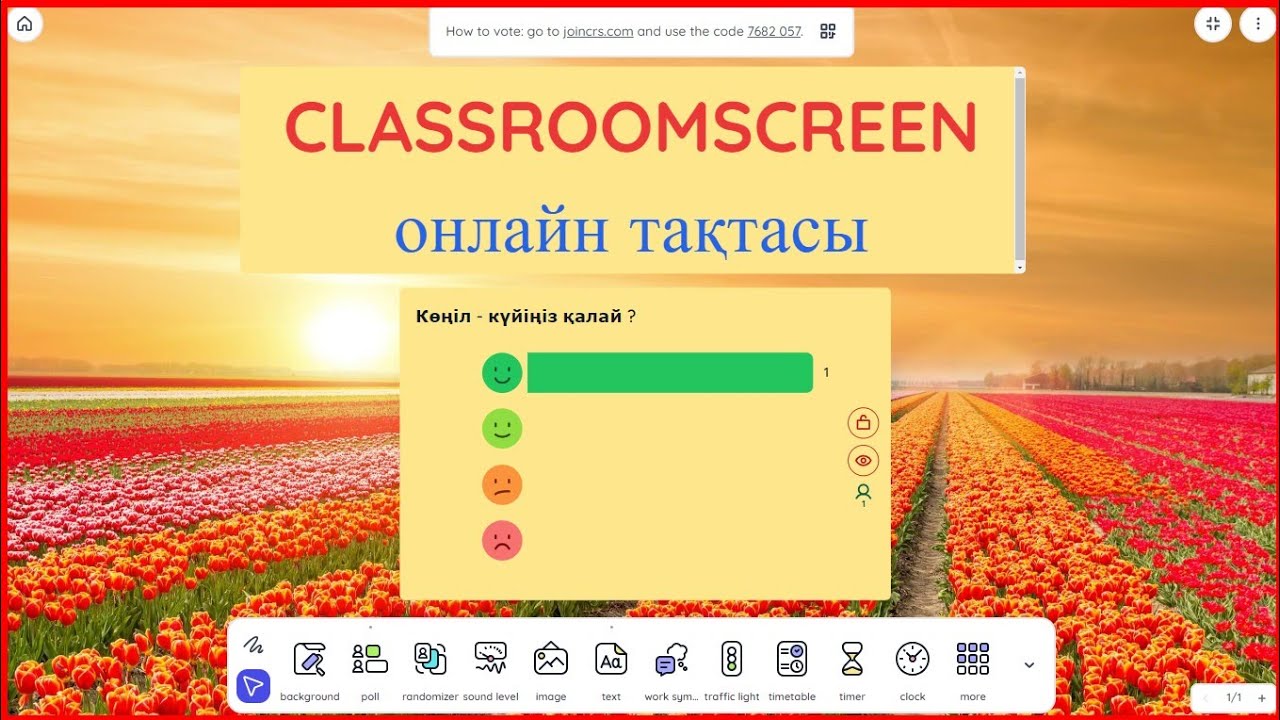Click the poll participants count icon
Viewport: 1280px width, 720px height.
[863, 495]
